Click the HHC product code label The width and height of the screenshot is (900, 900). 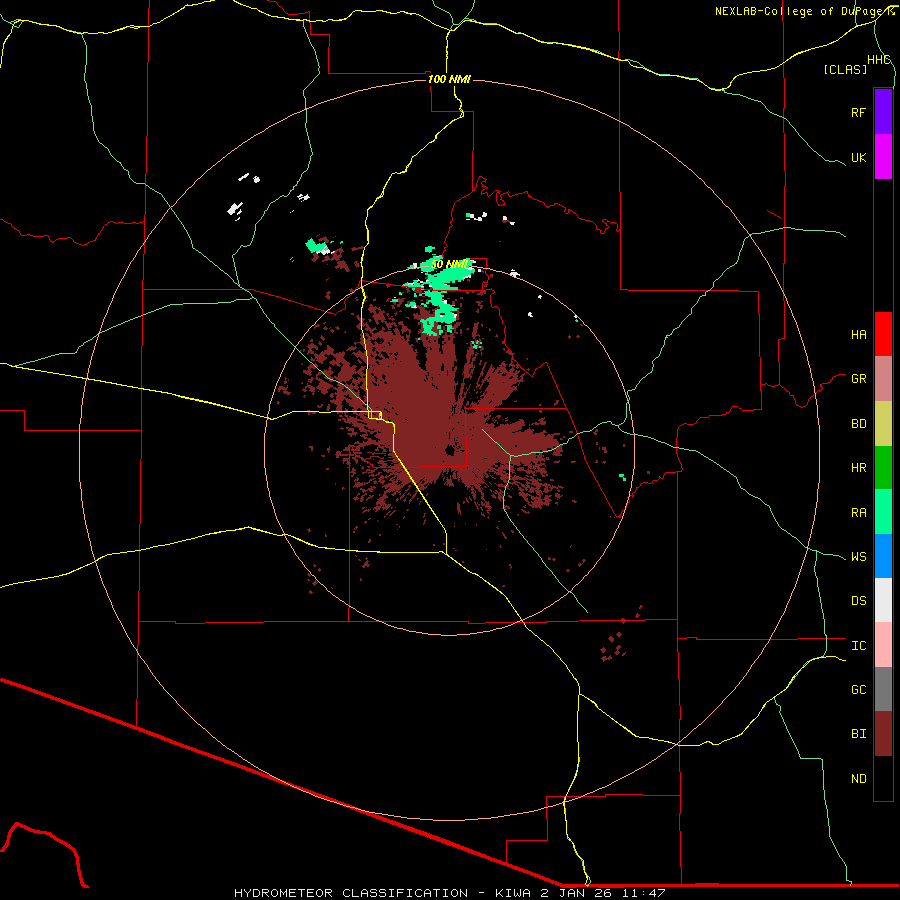tap(879, 60)
